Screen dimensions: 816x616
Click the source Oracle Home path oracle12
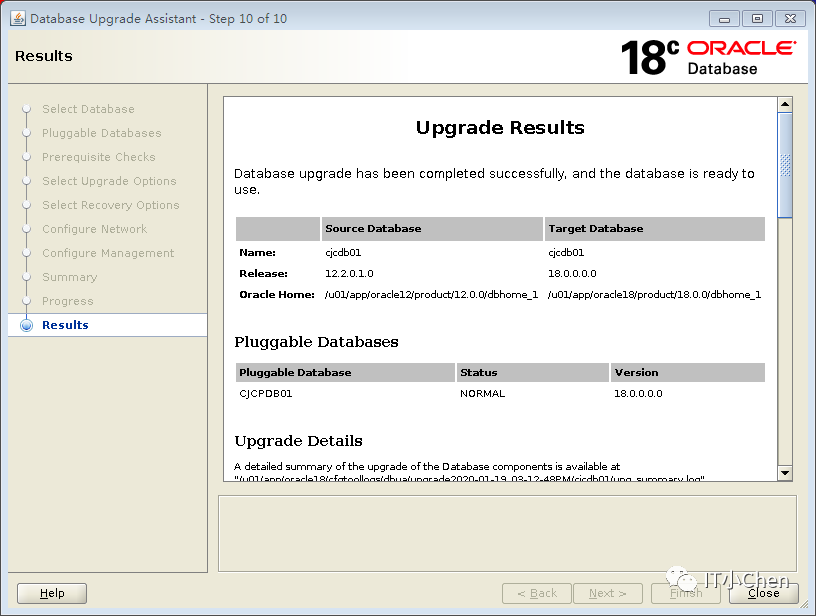pos(431,294)
